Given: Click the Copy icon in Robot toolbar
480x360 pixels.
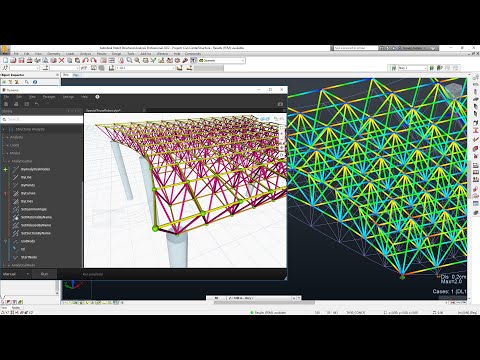Looking at the screenshot, I should pos(70,60).
